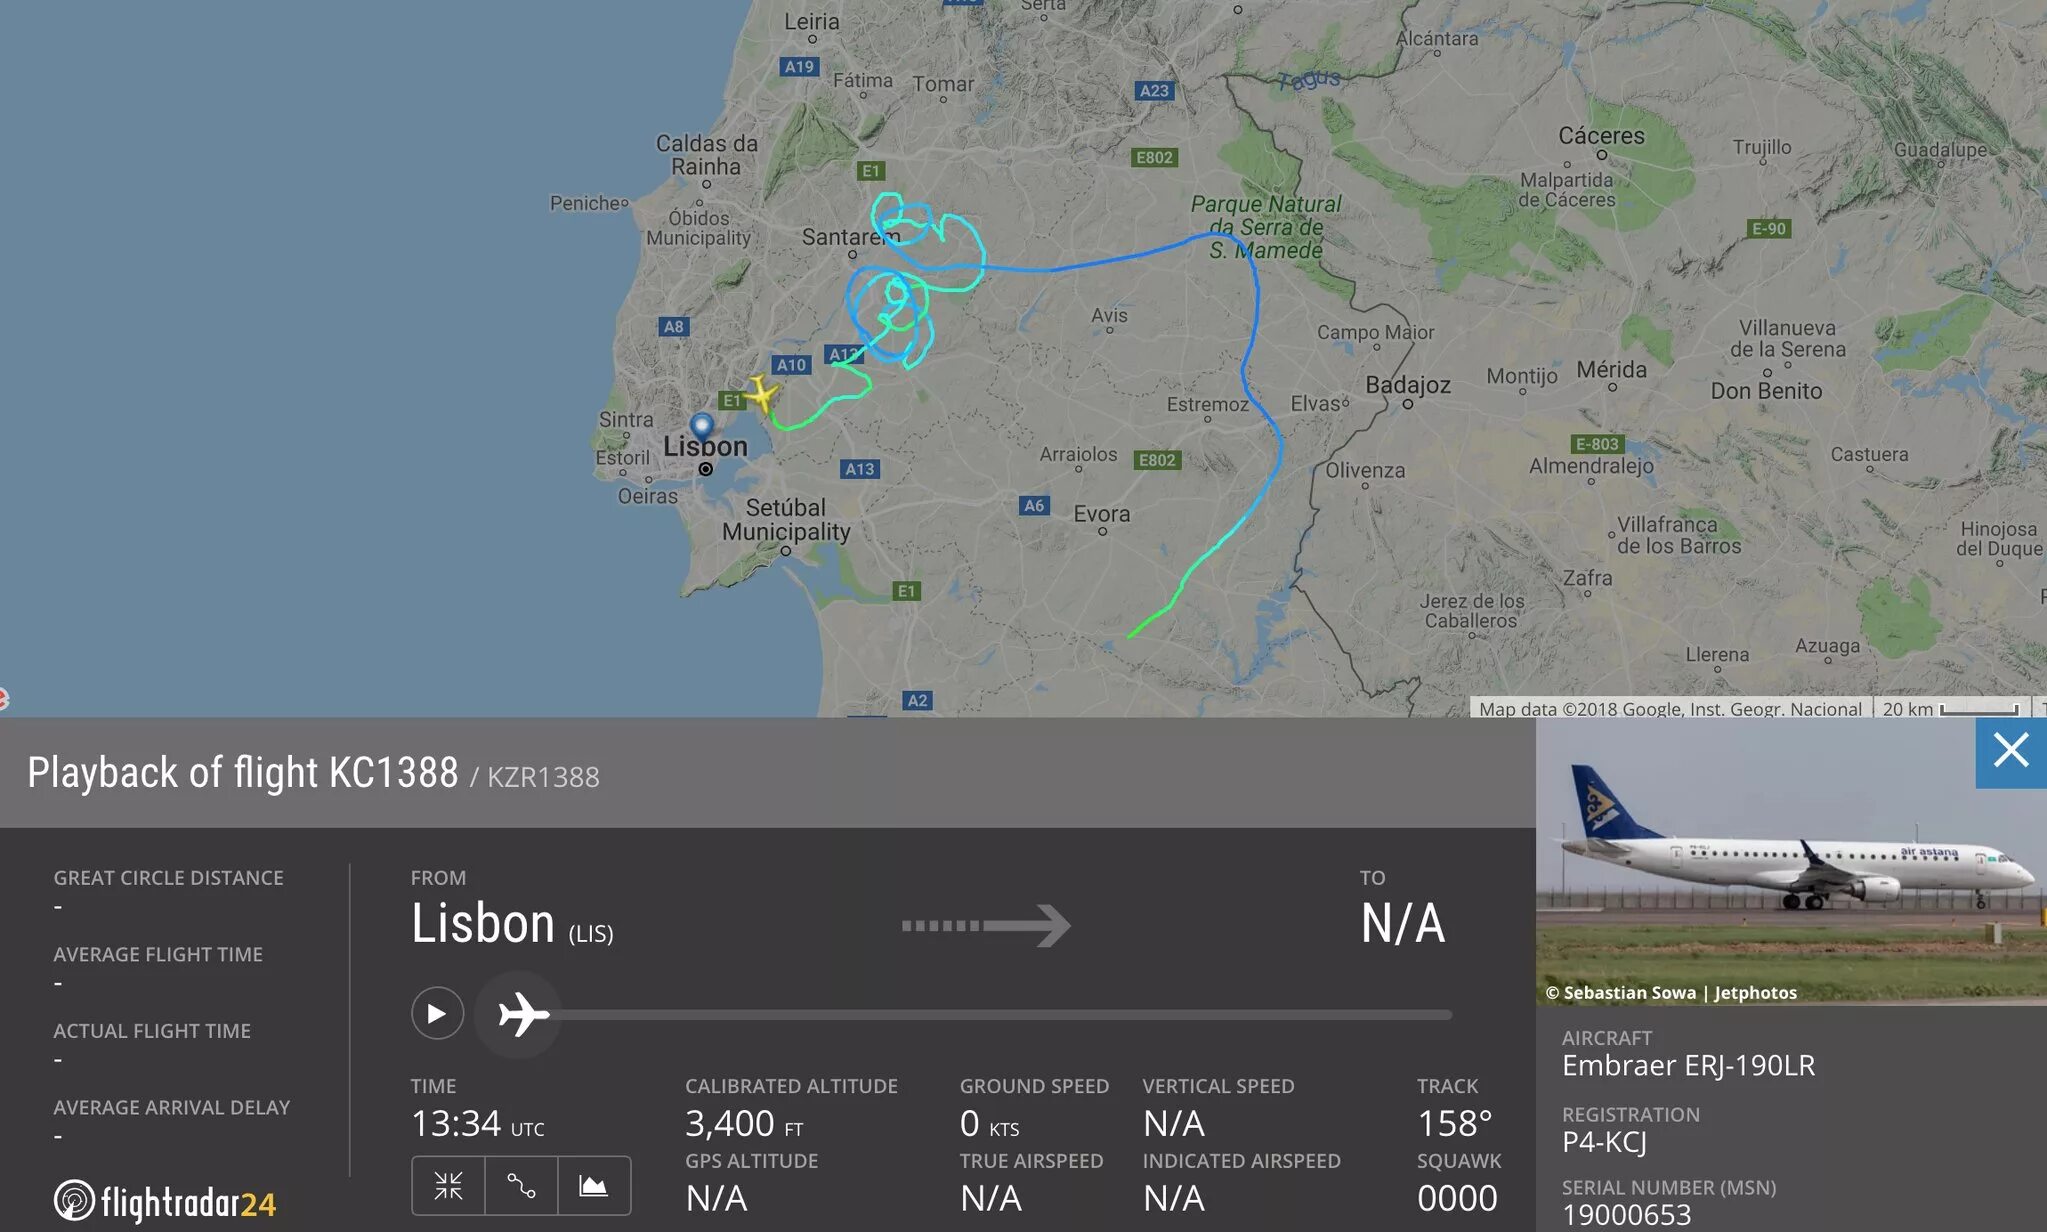Select the flight KC1388 label
This screenshot has width=2047, height=1232.
(395, 772)
